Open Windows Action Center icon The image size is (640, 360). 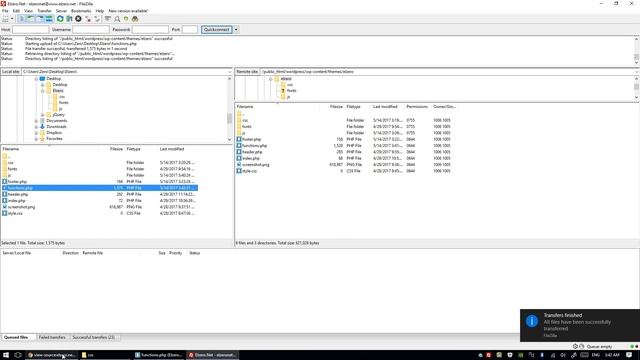pos(629,355)
